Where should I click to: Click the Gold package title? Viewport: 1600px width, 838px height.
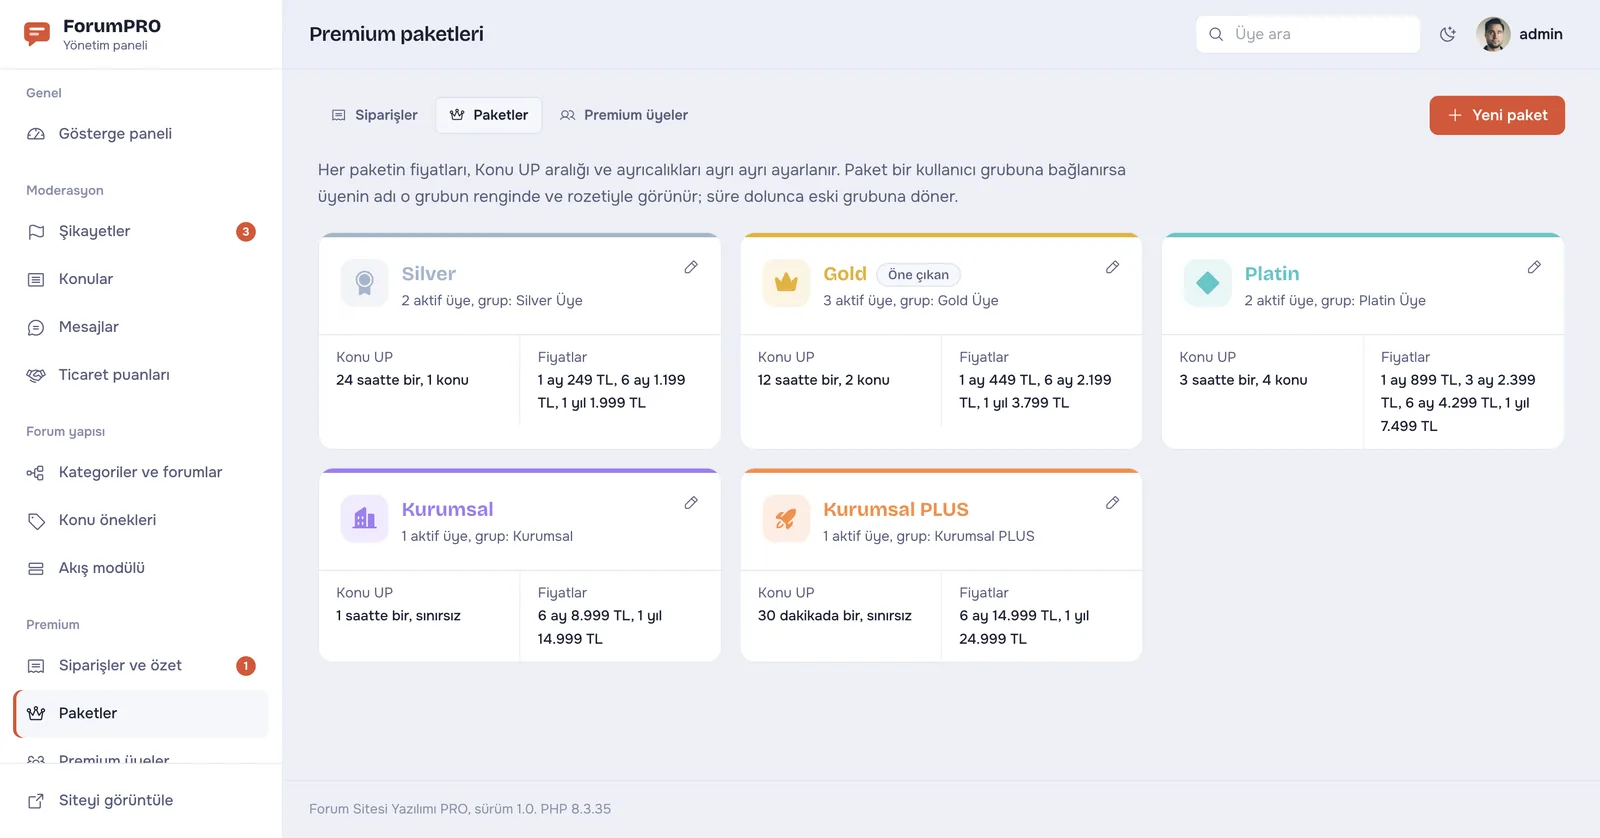(x=845, y=274)
